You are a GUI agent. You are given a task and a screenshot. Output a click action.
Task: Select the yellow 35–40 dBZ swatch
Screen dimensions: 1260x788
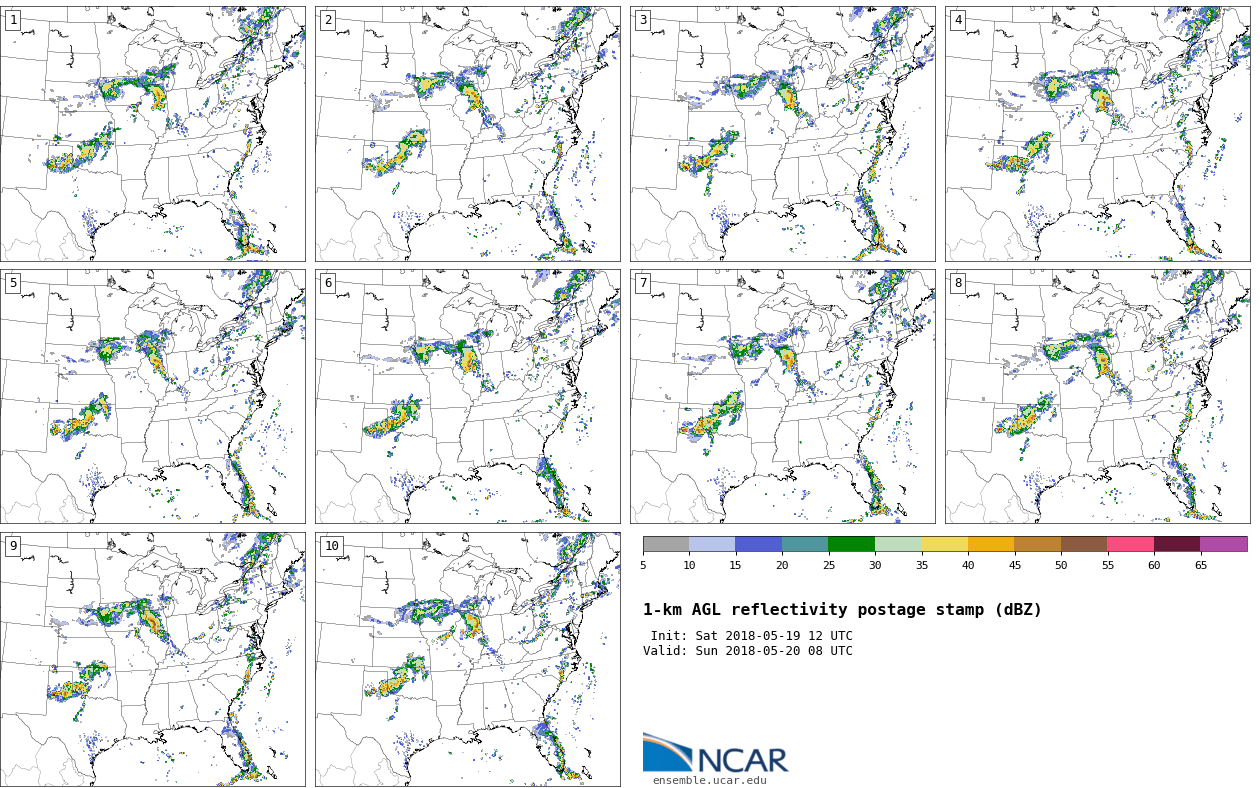click(x=944, y=544)
